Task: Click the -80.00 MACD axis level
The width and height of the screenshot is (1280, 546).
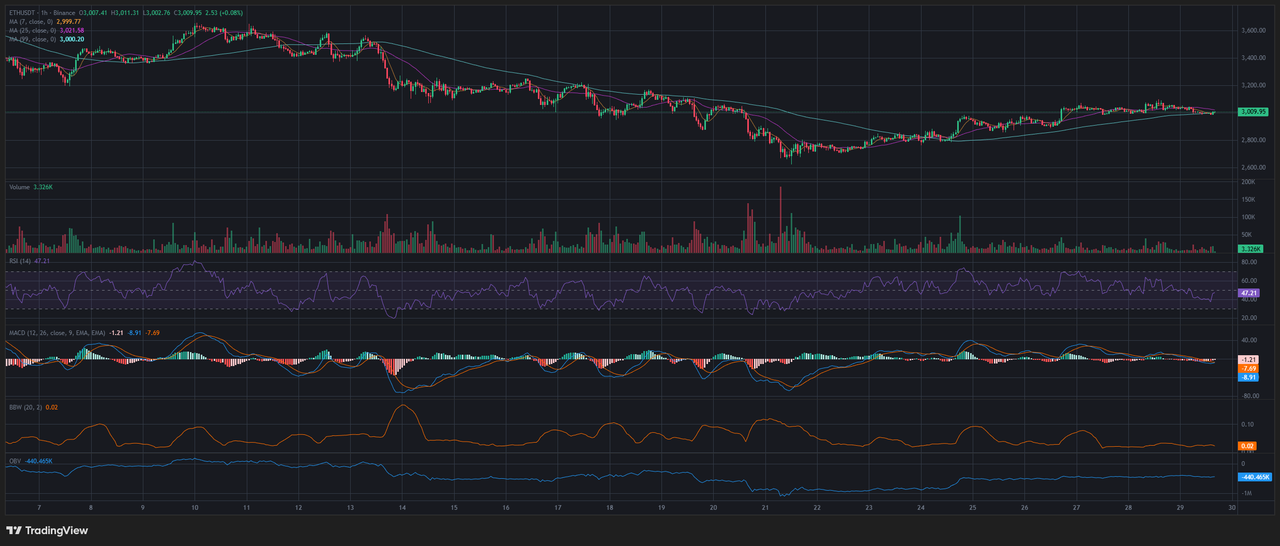Action: (x=1249, y=395)
